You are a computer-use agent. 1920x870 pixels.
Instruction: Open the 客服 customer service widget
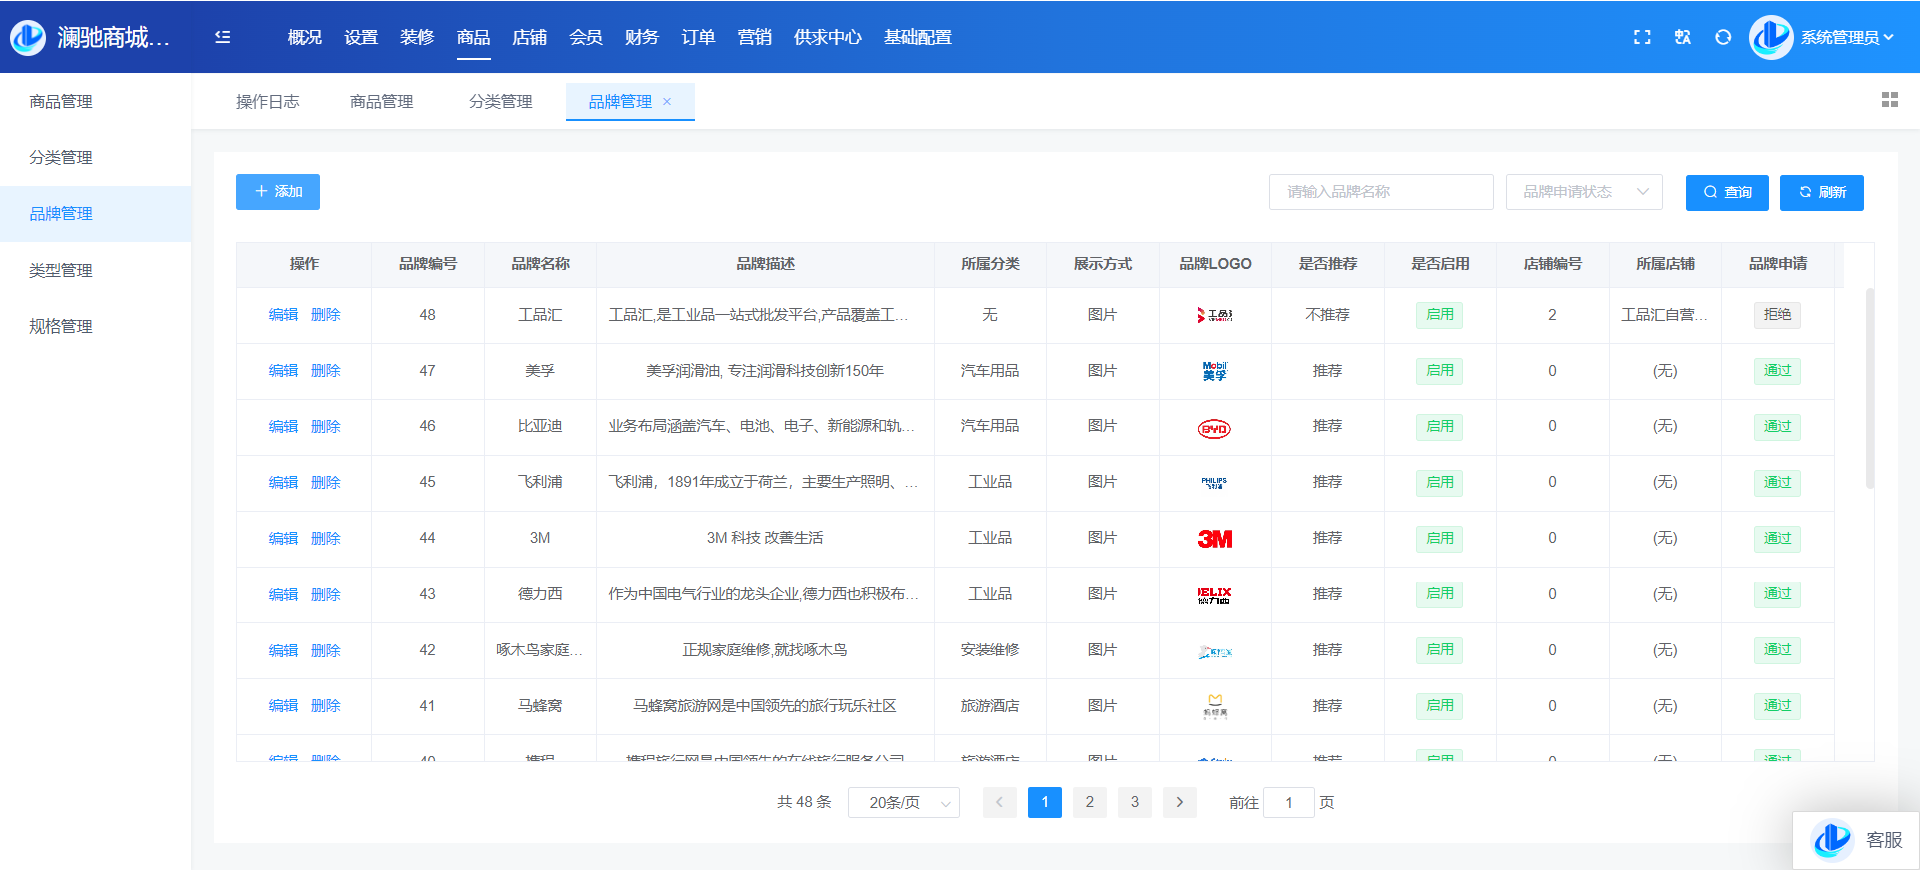[1857, 840]
